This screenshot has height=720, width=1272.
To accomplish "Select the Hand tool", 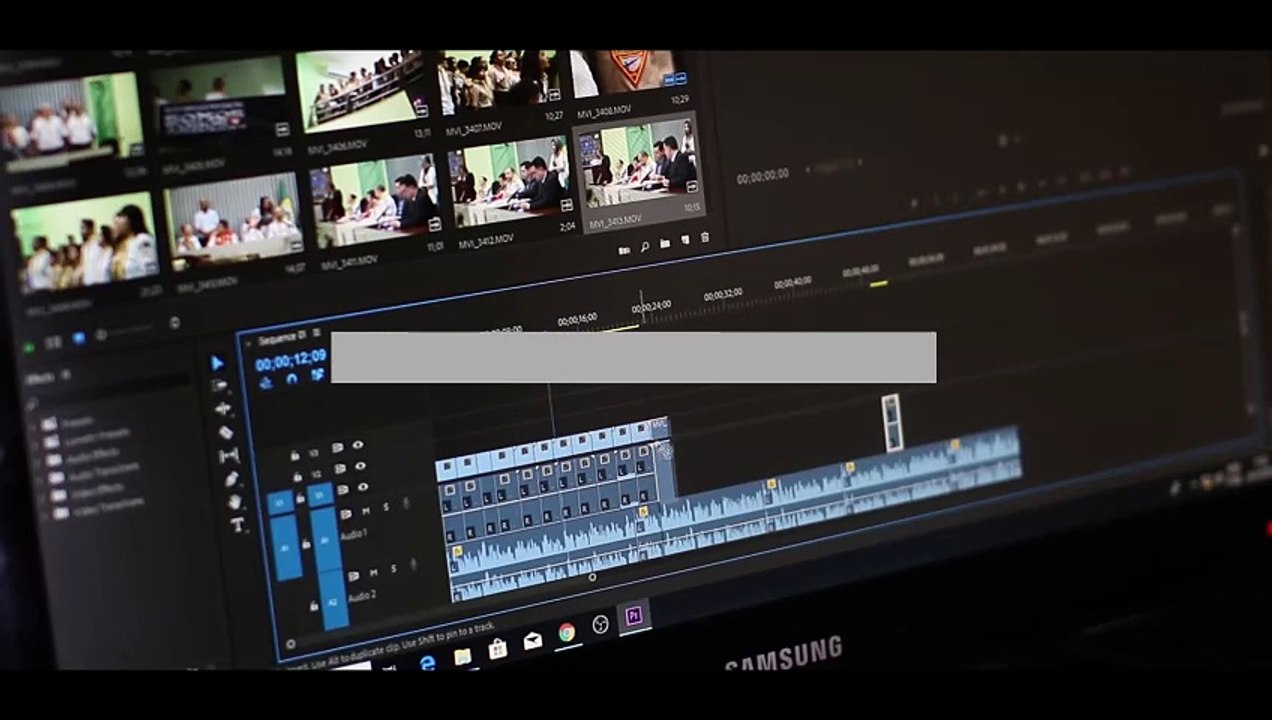I will (x=234, y=502).
